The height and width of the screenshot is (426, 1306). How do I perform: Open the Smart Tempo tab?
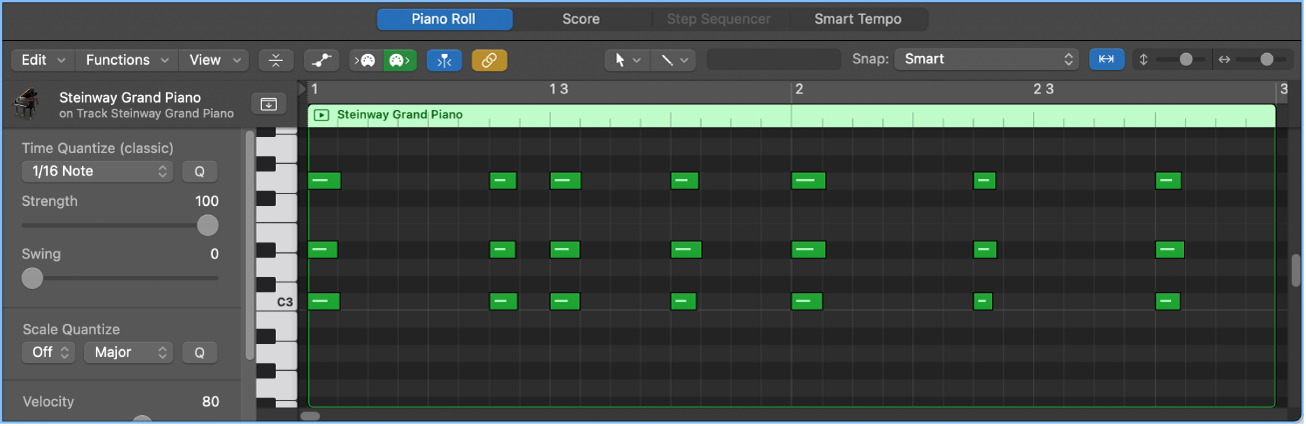857,19
